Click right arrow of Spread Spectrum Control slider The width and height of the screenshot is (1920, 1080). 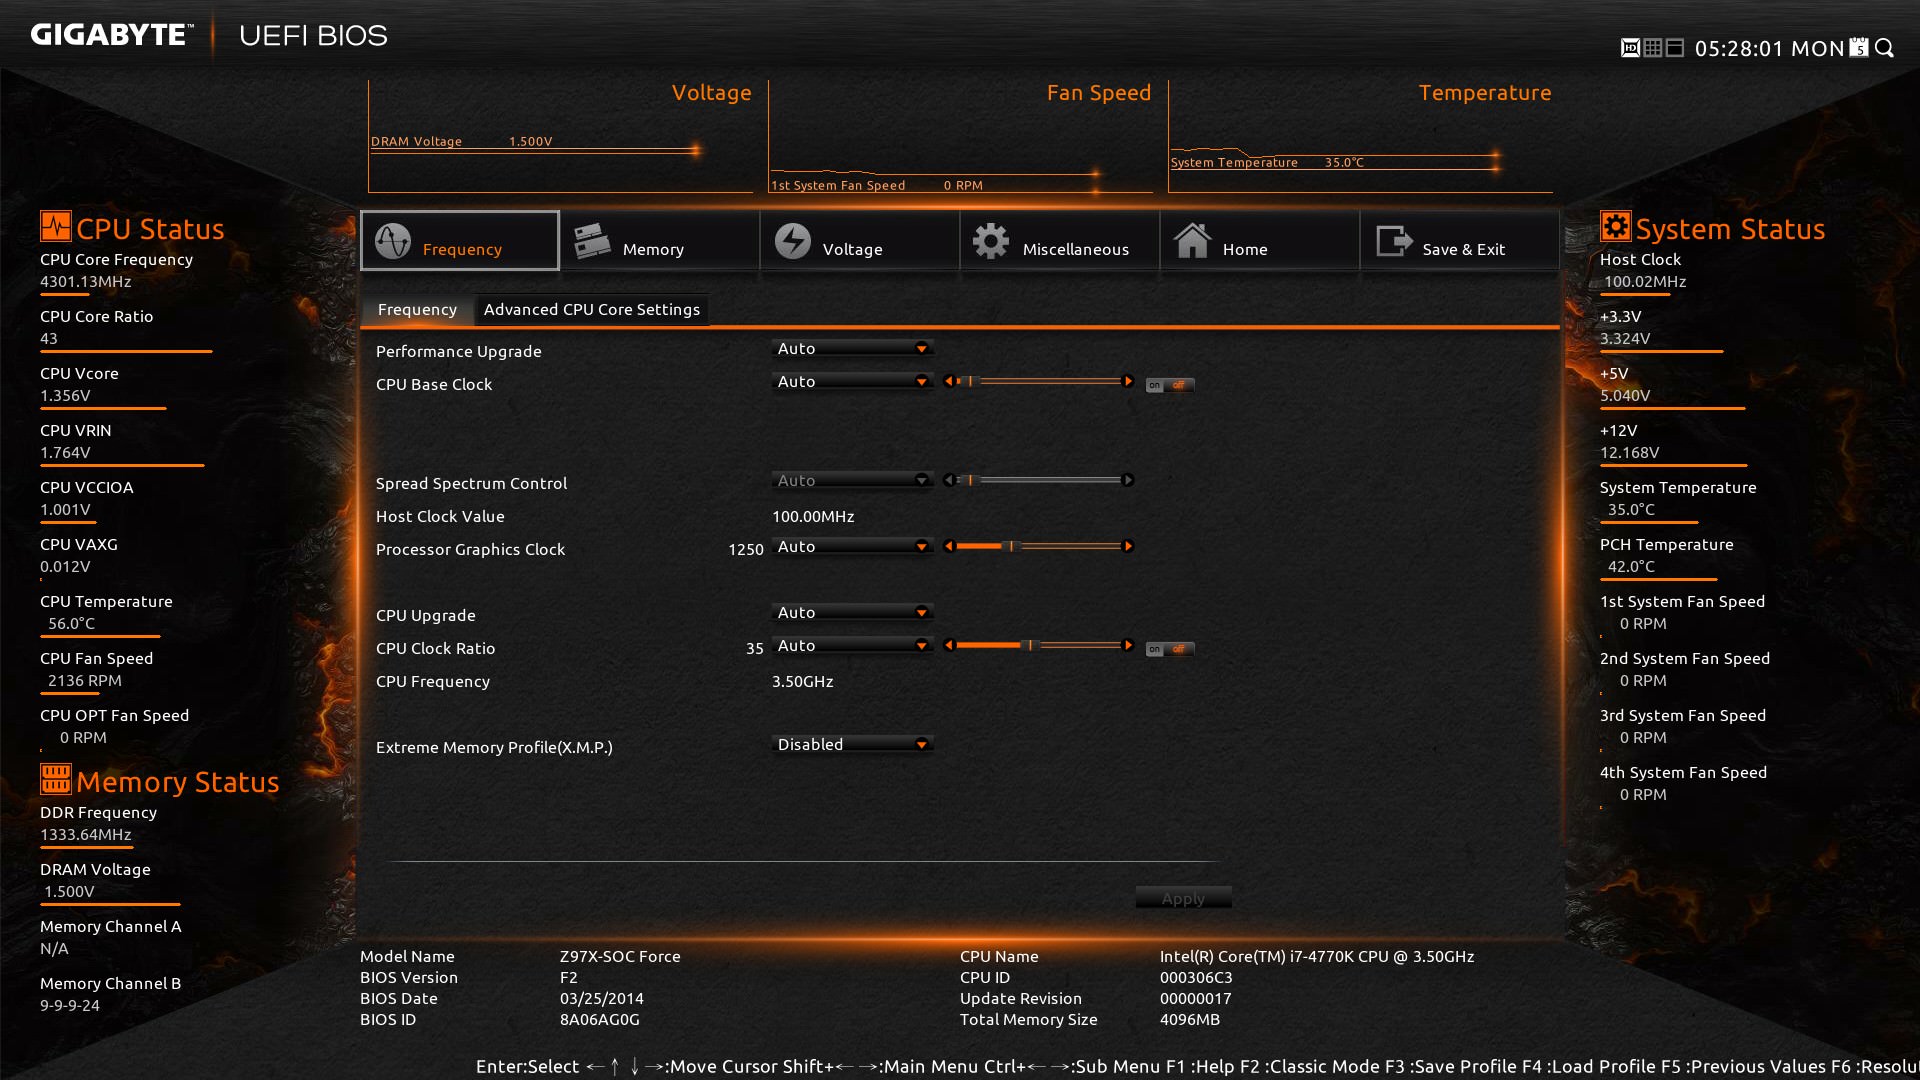1128,480
